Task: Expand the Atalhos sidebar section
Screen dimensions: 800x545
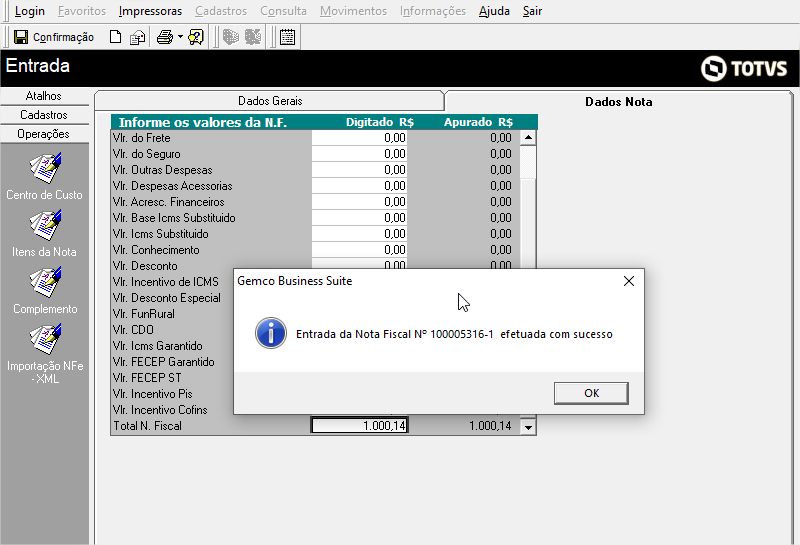Action: [44, 96]
